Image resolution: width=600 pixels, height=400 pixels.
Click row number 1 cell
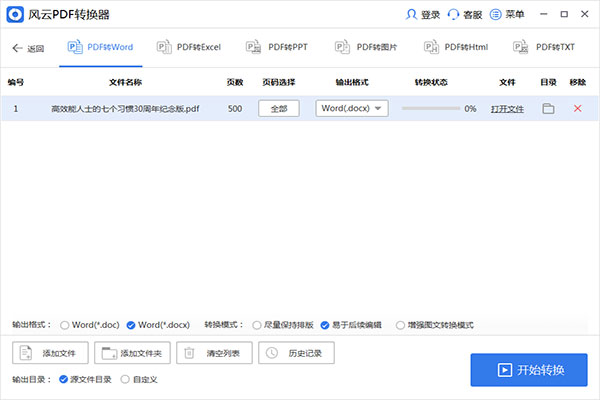click(x=16, y=109)
